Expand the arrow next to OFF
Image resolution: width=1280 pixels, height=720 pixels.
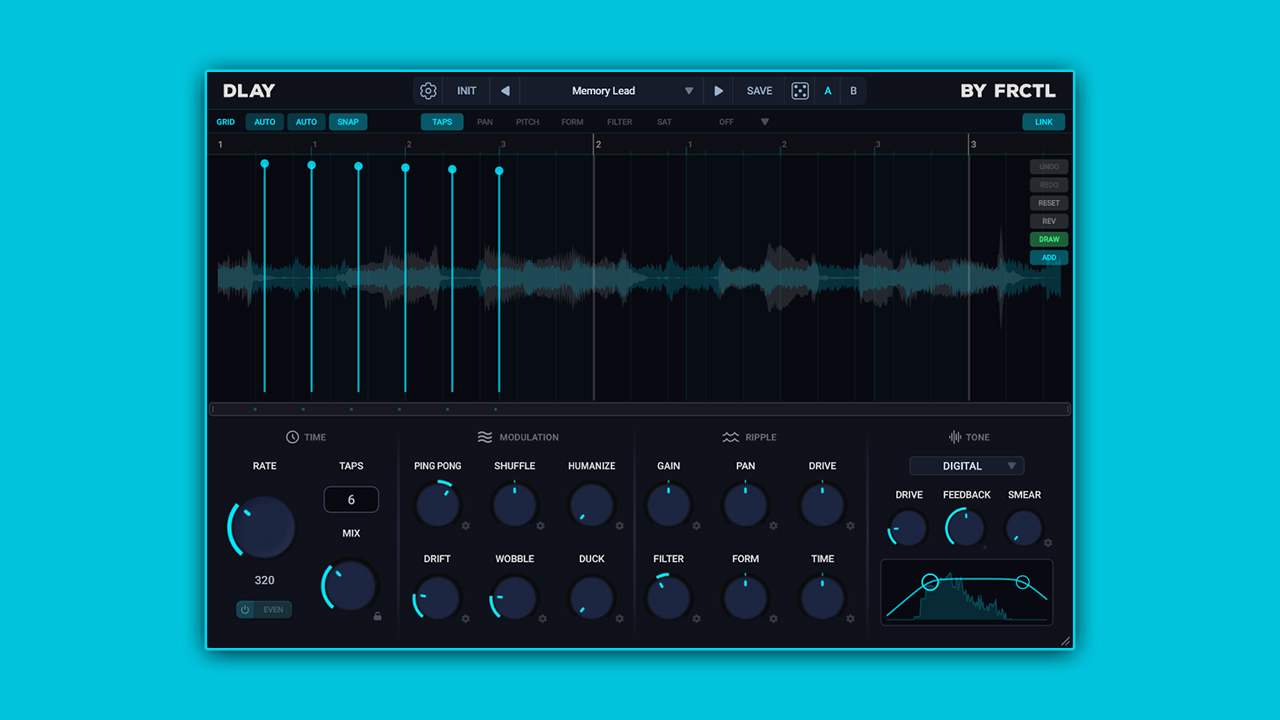click(x=765, y=122)
